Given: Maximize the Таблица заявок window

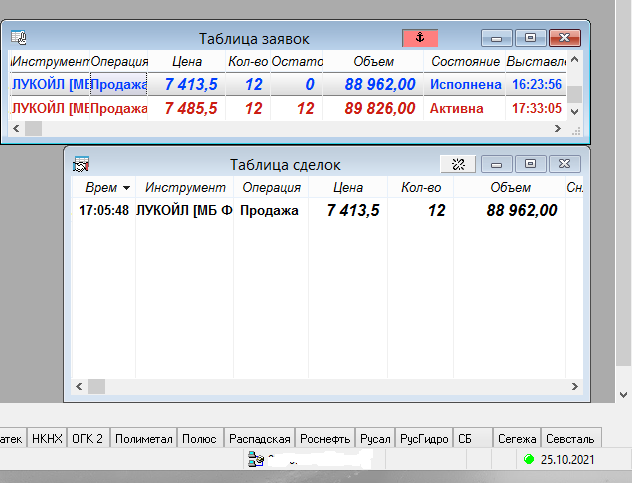Looking at the screenshot, I should [x=530, y=38].
